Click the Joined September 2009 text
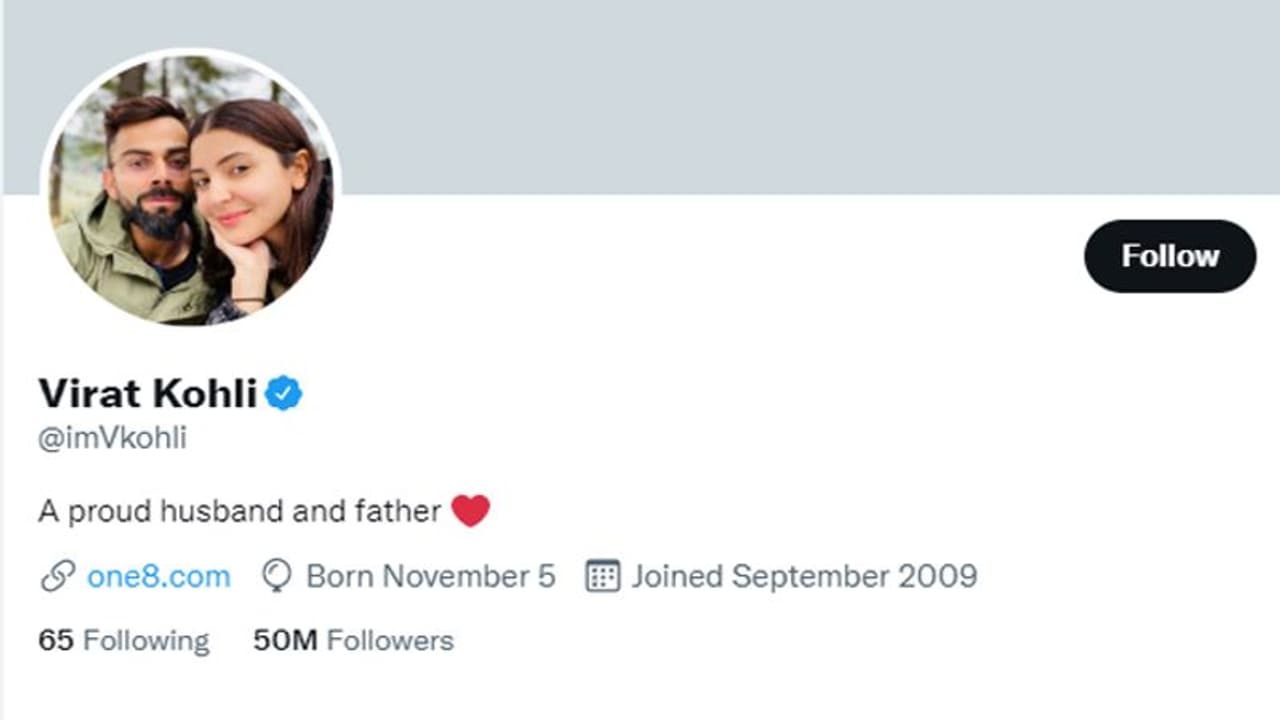1280x720 pixels. tap(804, 577)
